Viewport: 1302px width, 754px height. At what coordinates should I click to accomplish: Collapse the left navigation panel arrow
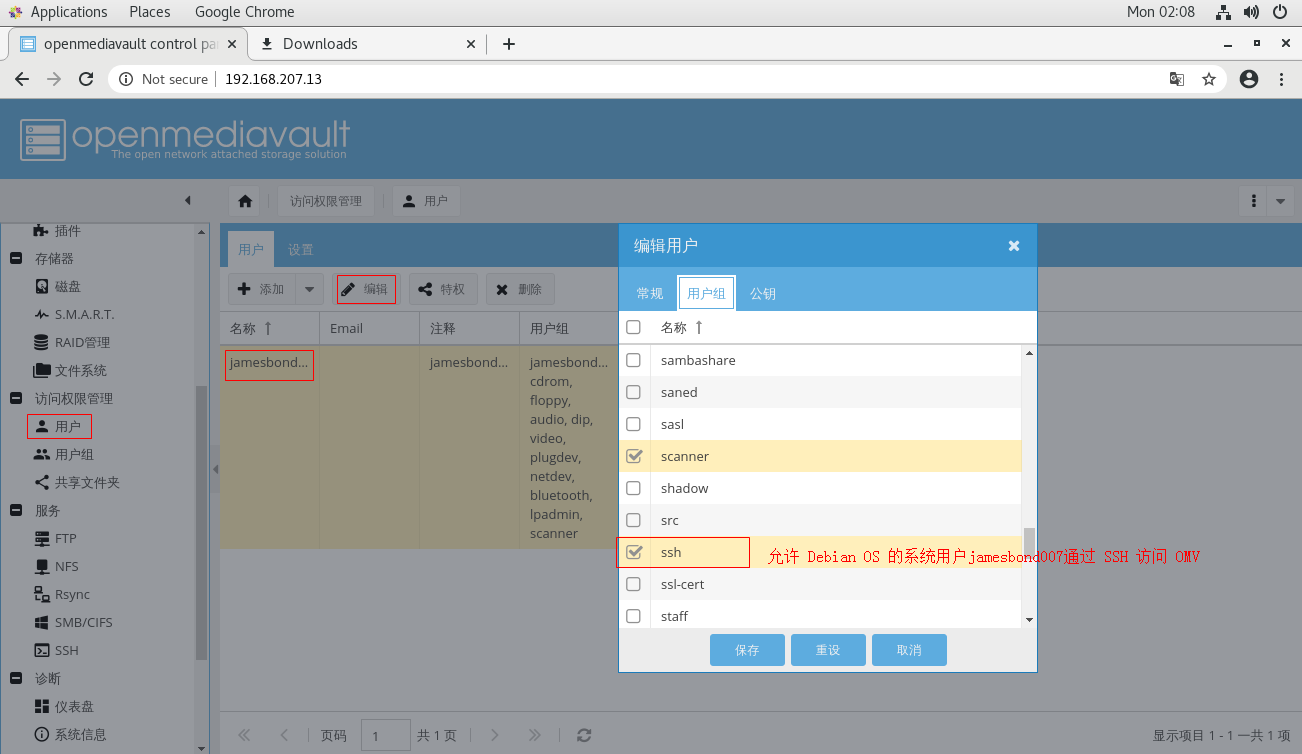[187, 201]
